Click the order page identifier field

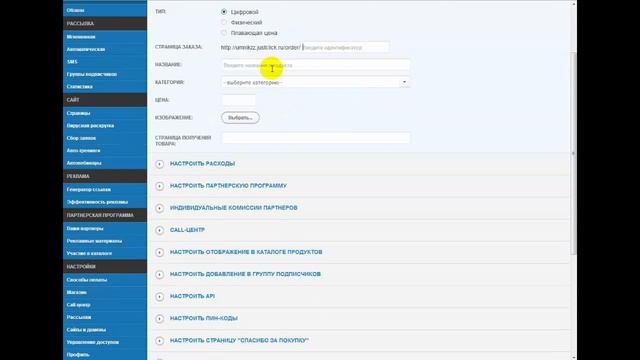pos(345,47)
